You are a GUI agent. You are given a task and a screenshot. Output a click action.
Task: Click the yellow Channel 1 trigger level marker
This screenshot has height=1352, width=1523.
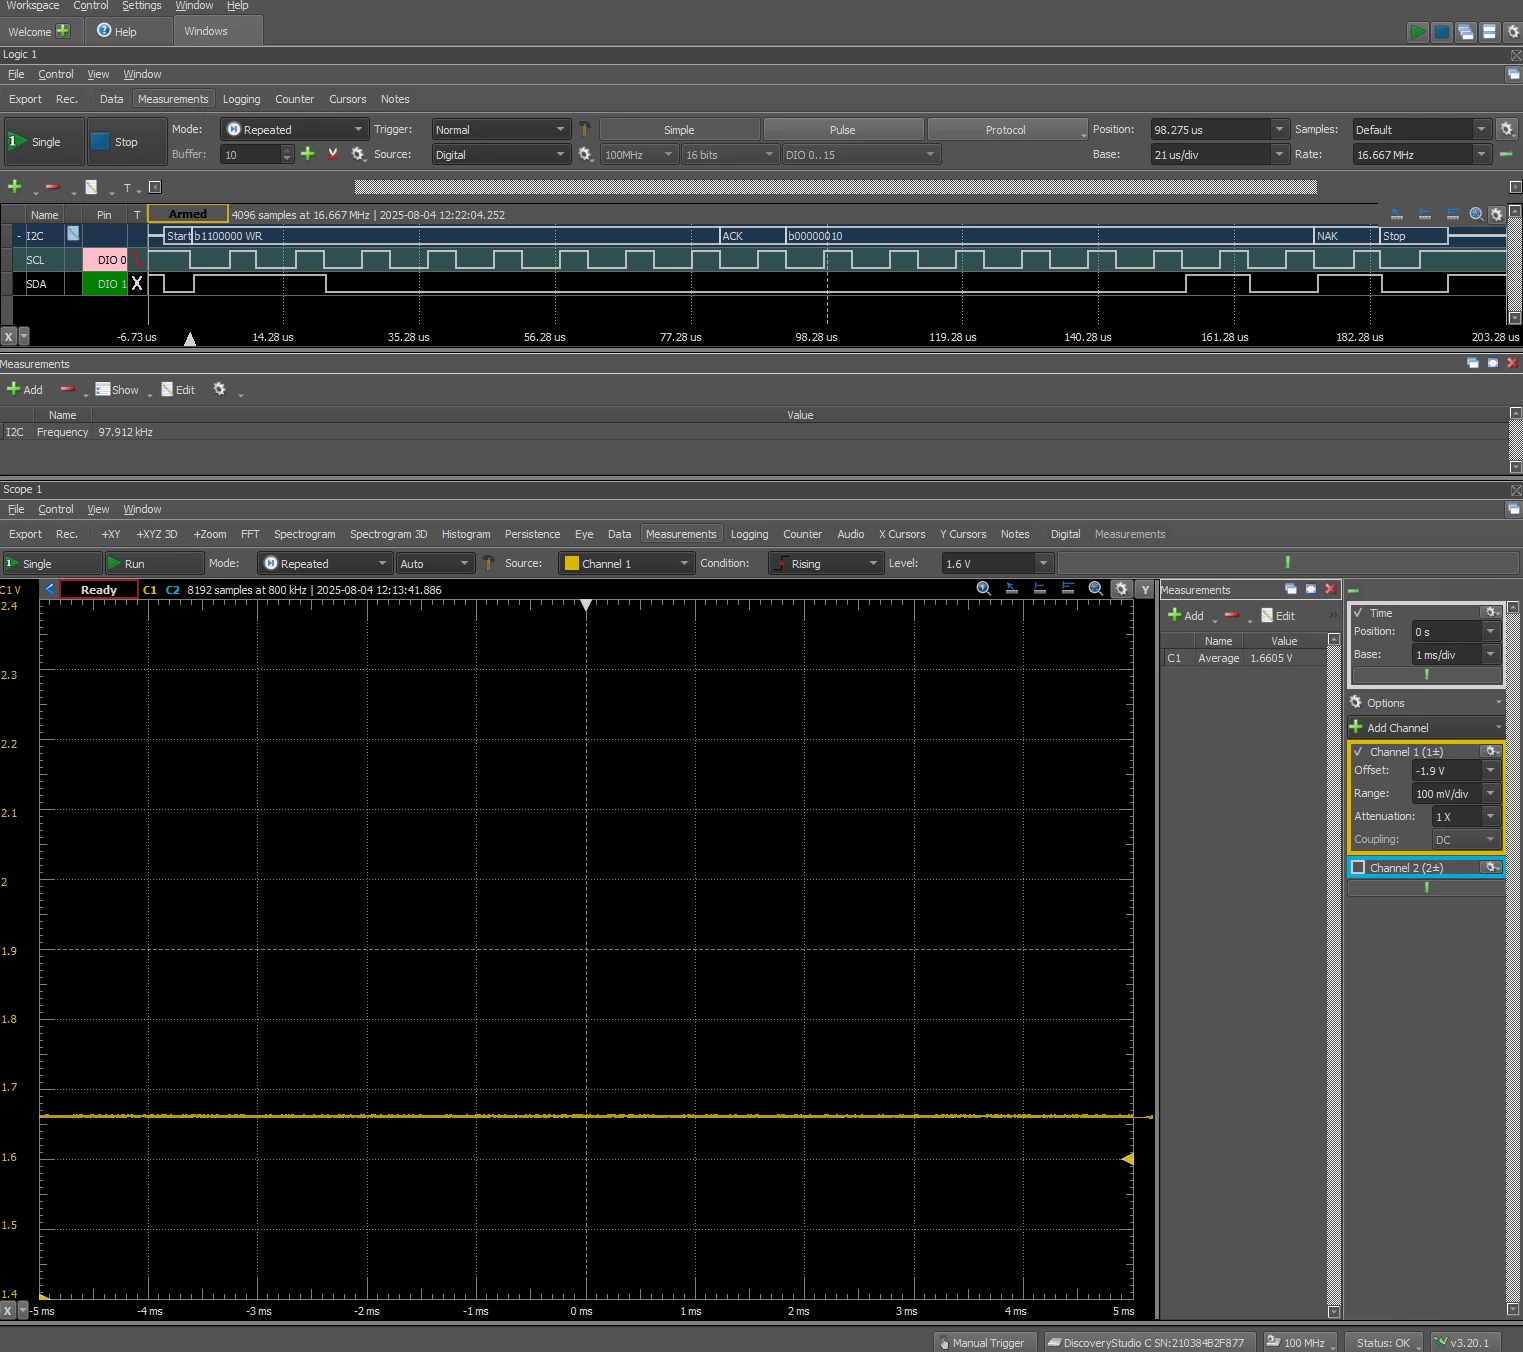click(x=1128, y=1158)
